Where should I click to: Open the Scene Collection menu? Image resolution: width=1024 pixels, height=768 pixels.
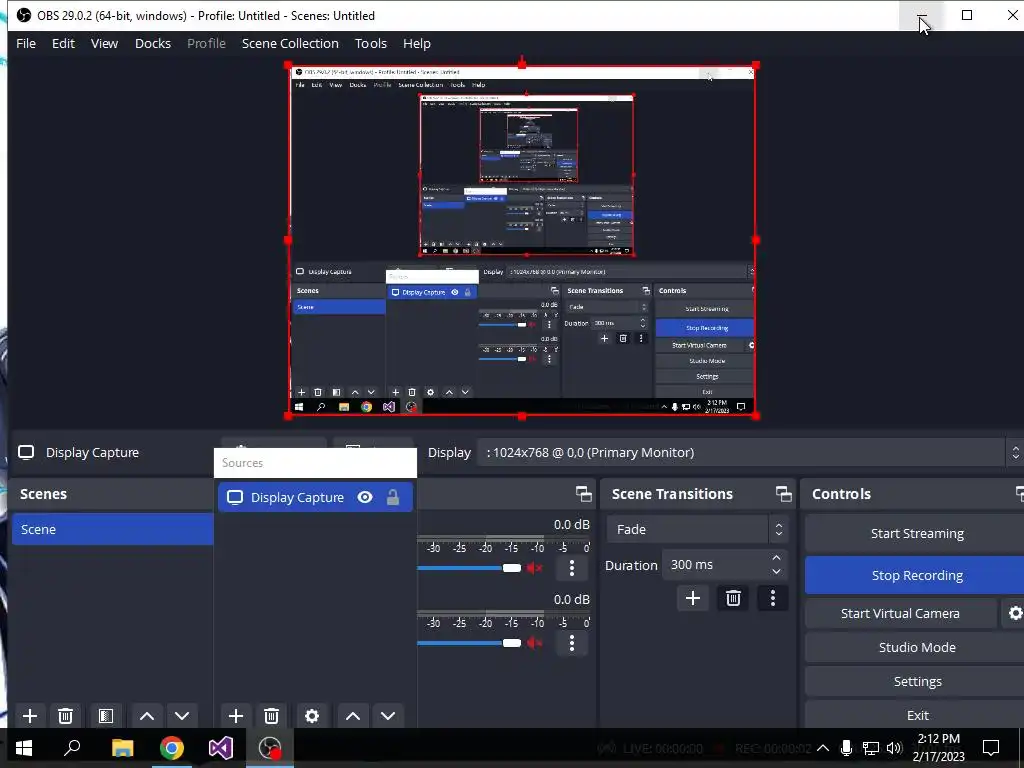point(291,44)
